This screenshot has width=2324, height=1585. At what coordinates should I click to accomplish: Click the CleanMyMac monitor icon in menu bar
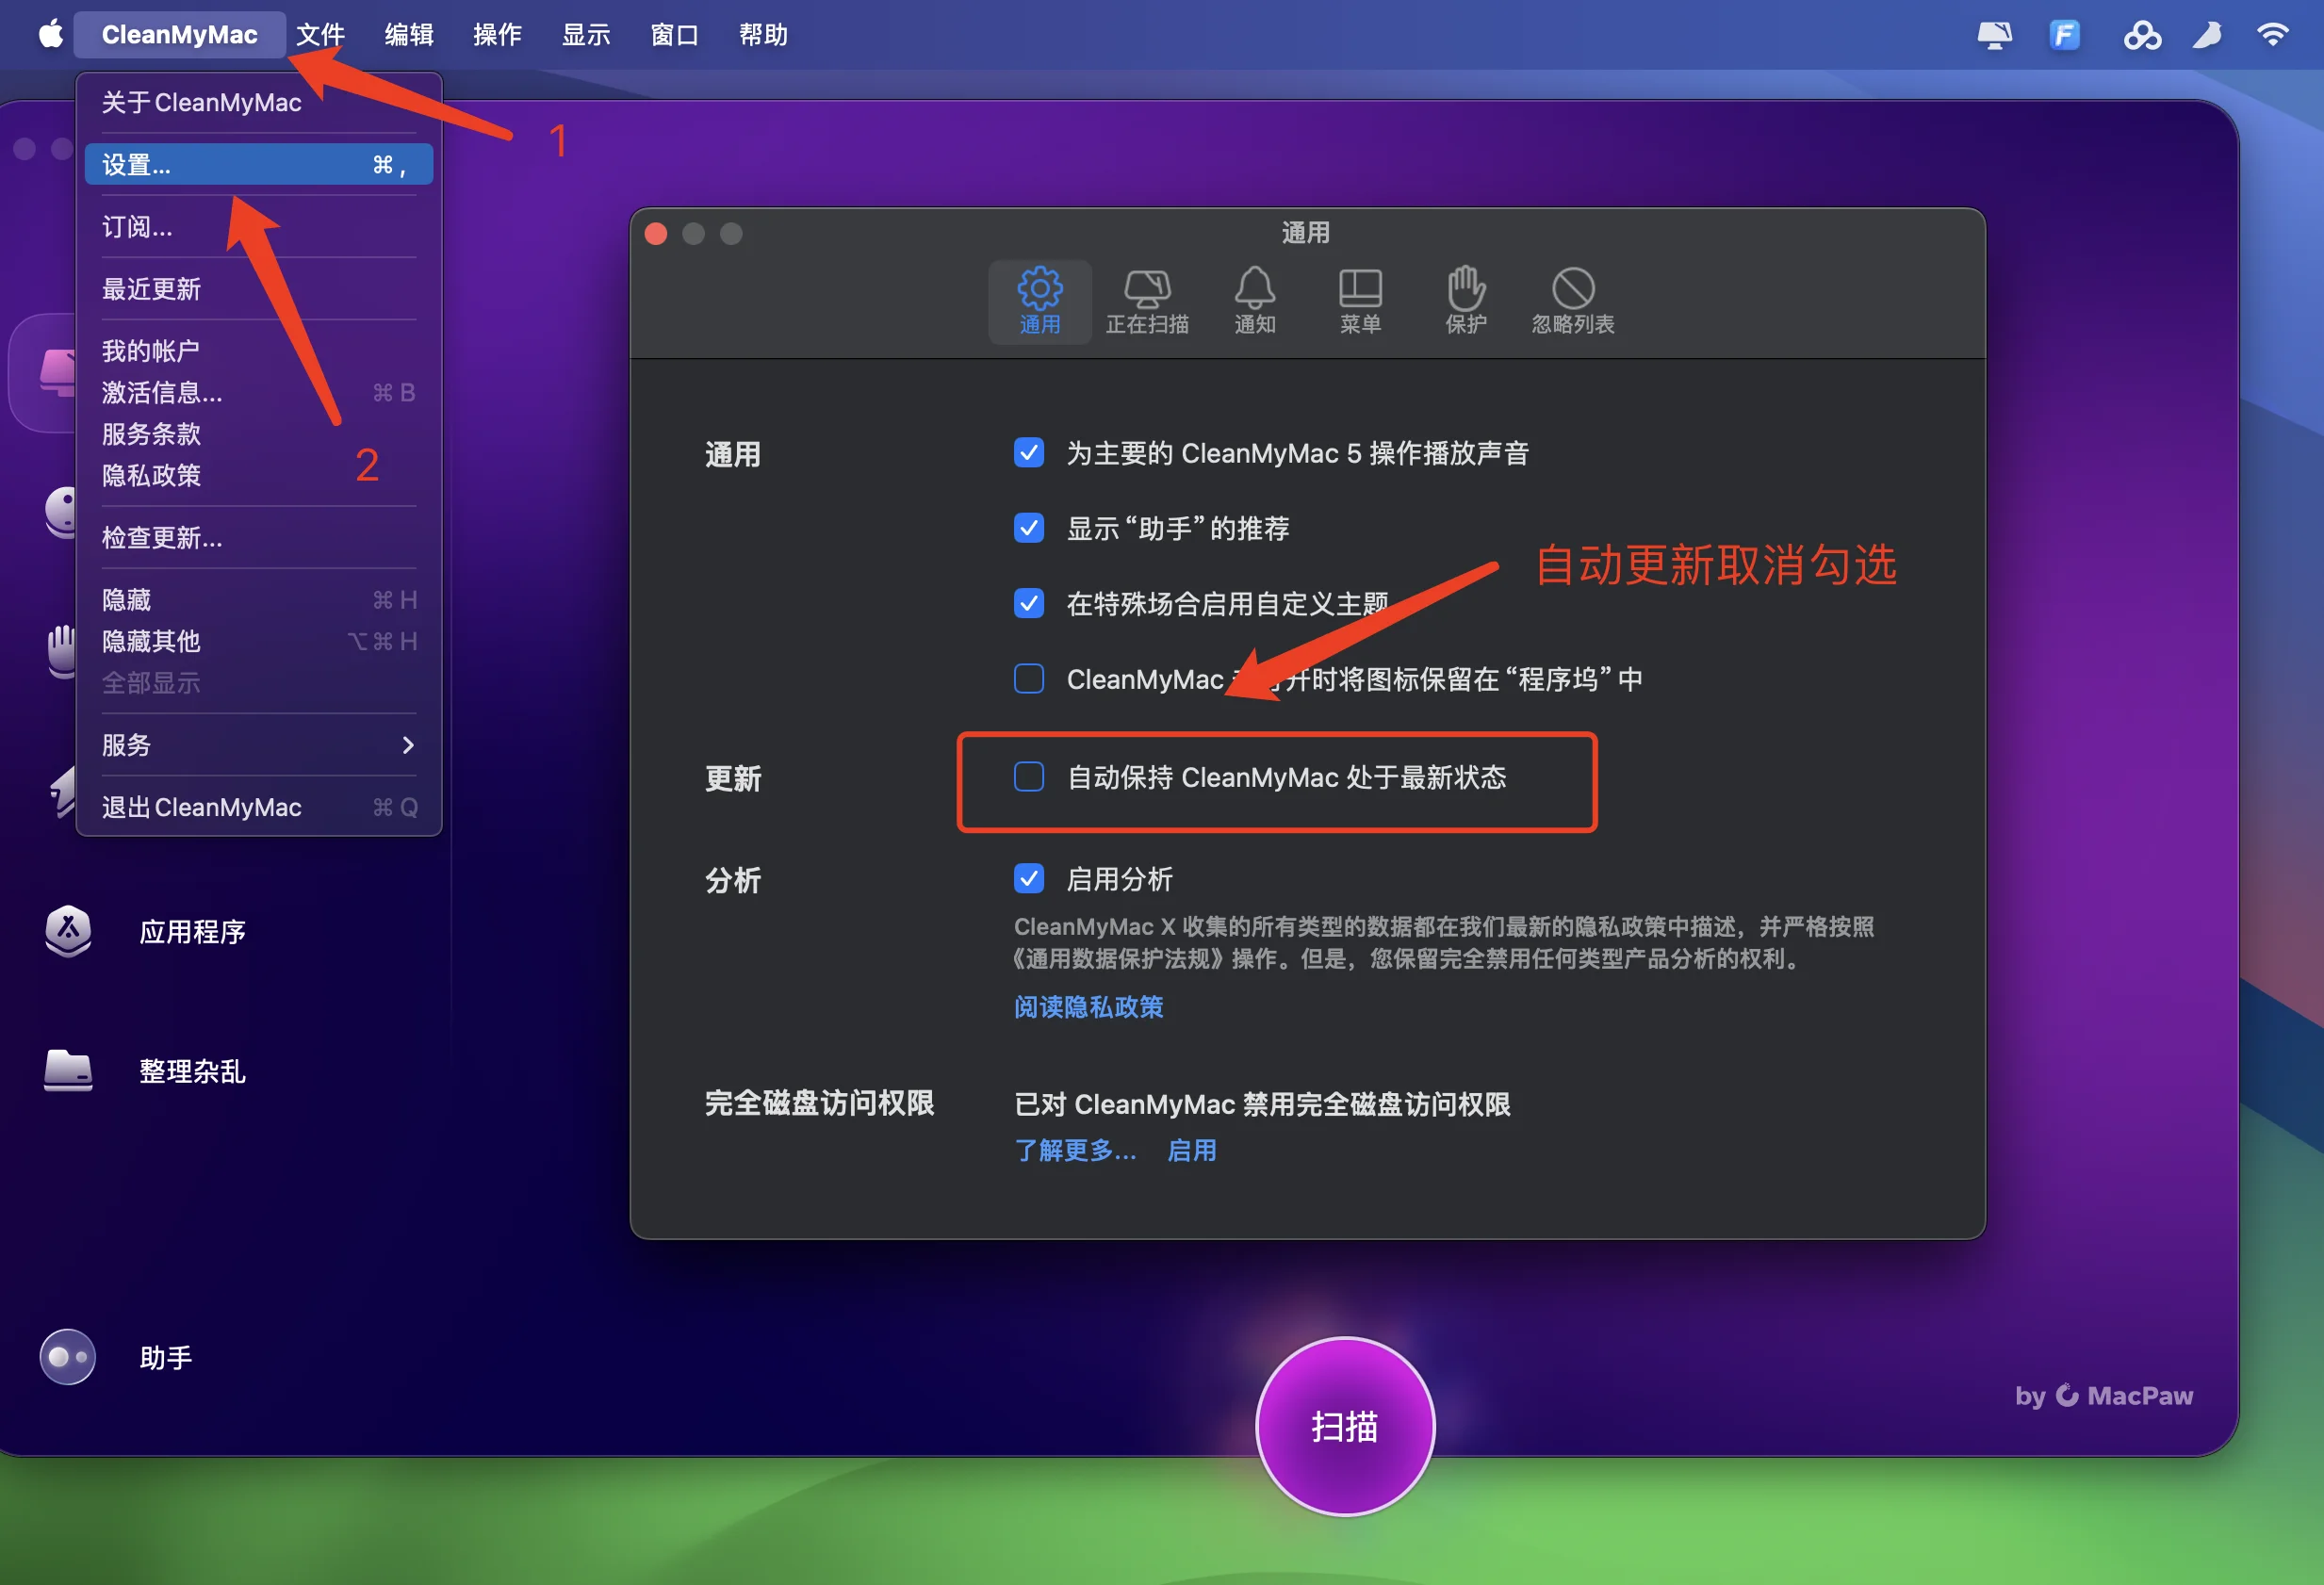(1995, 36)
